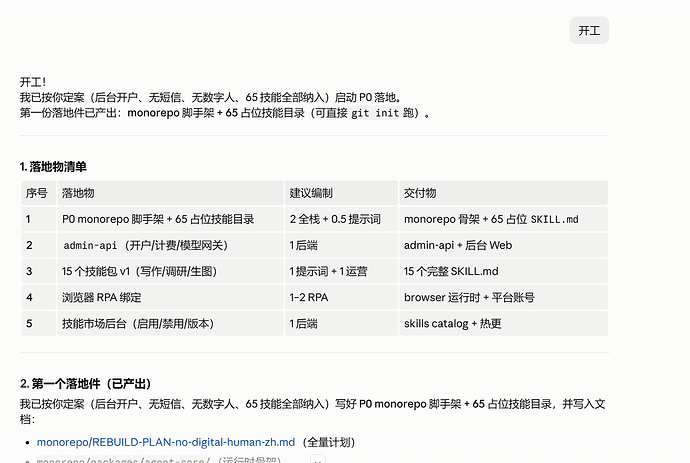690x463 pixels.
Task: Click the text 开工! in the reply
Action: click(x=33, y=82)
